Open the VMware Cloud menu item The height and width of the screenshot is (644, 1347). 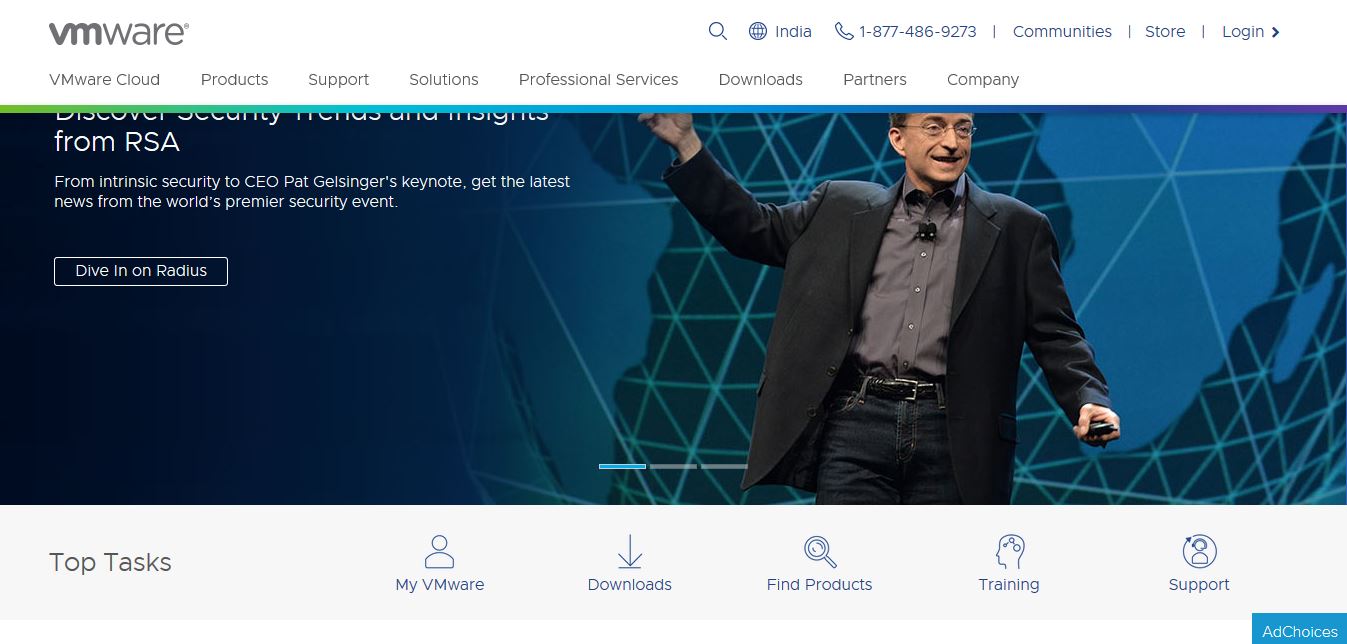pos(104,79)
